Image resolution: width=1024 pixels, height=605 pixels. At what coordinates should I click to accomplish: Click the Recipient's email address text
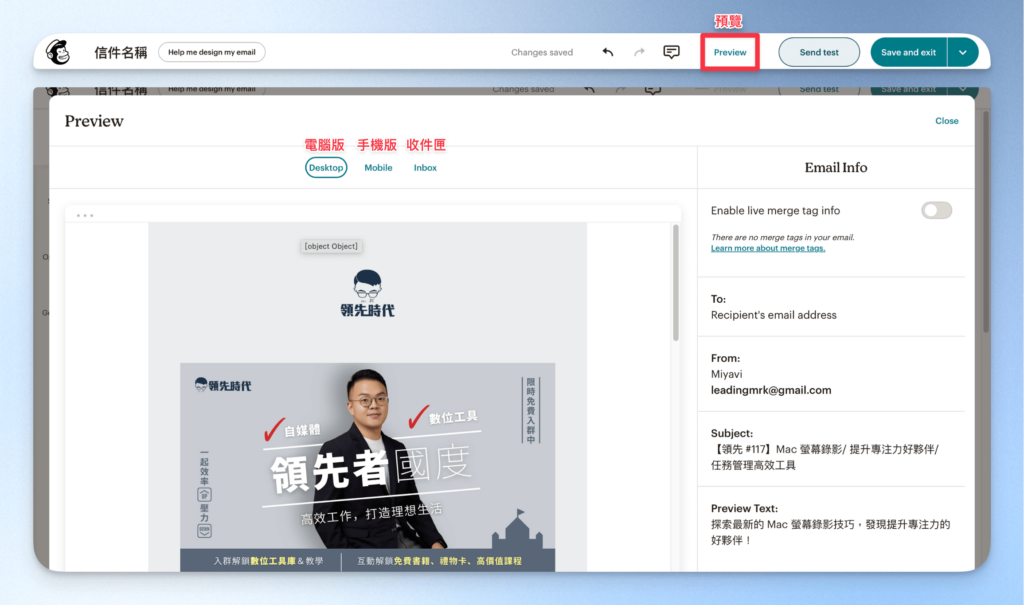(773, 315)
